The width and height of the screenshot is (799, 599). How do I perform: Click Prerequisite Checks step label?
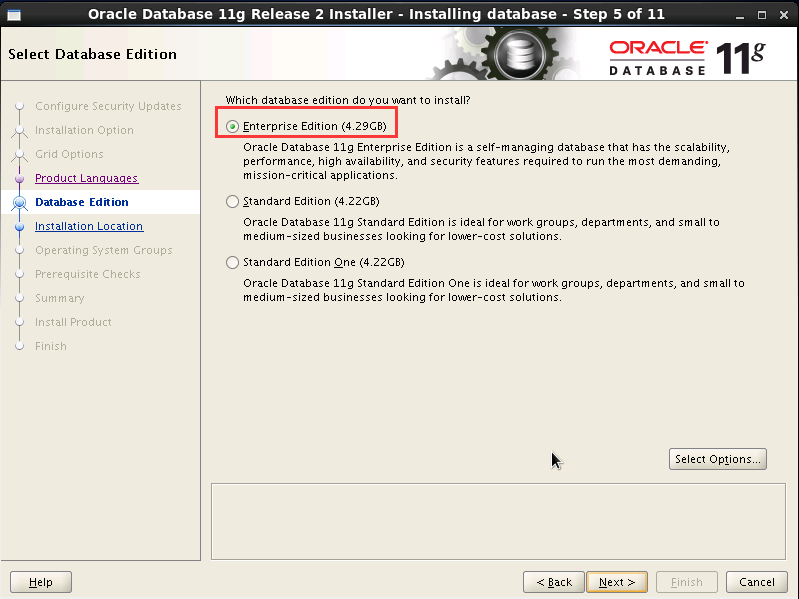coord(88,274)
